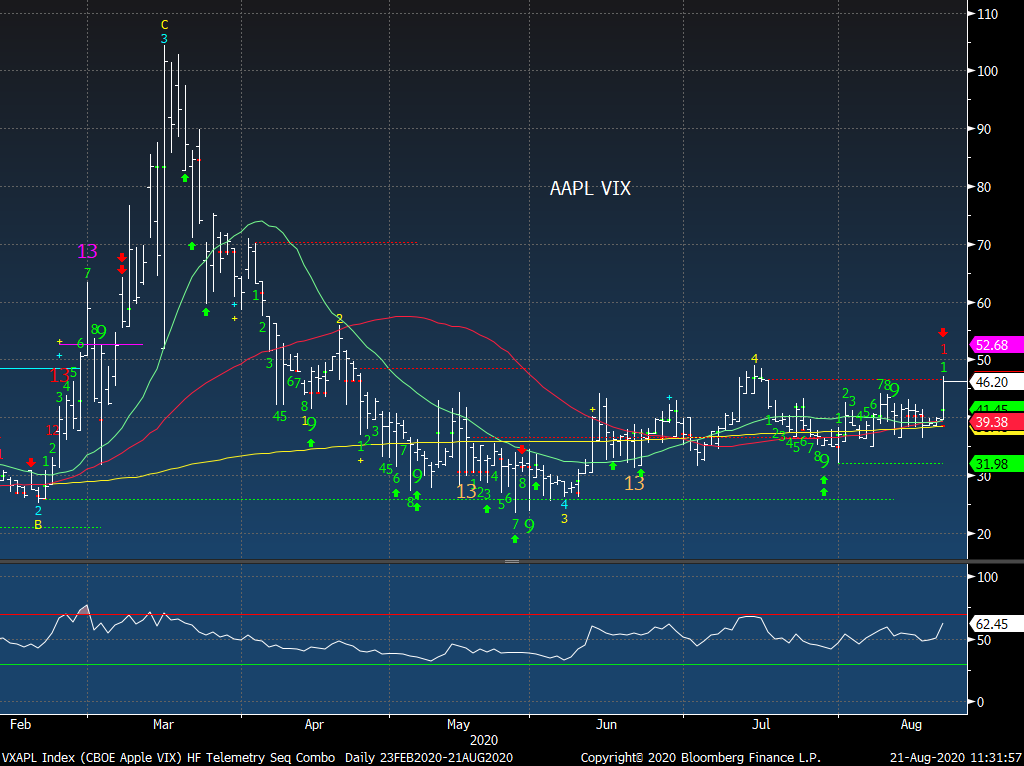Click the VXAPL Index description in status bar
The height and width of the screenshot is (766, 1024).
(80, 757)
